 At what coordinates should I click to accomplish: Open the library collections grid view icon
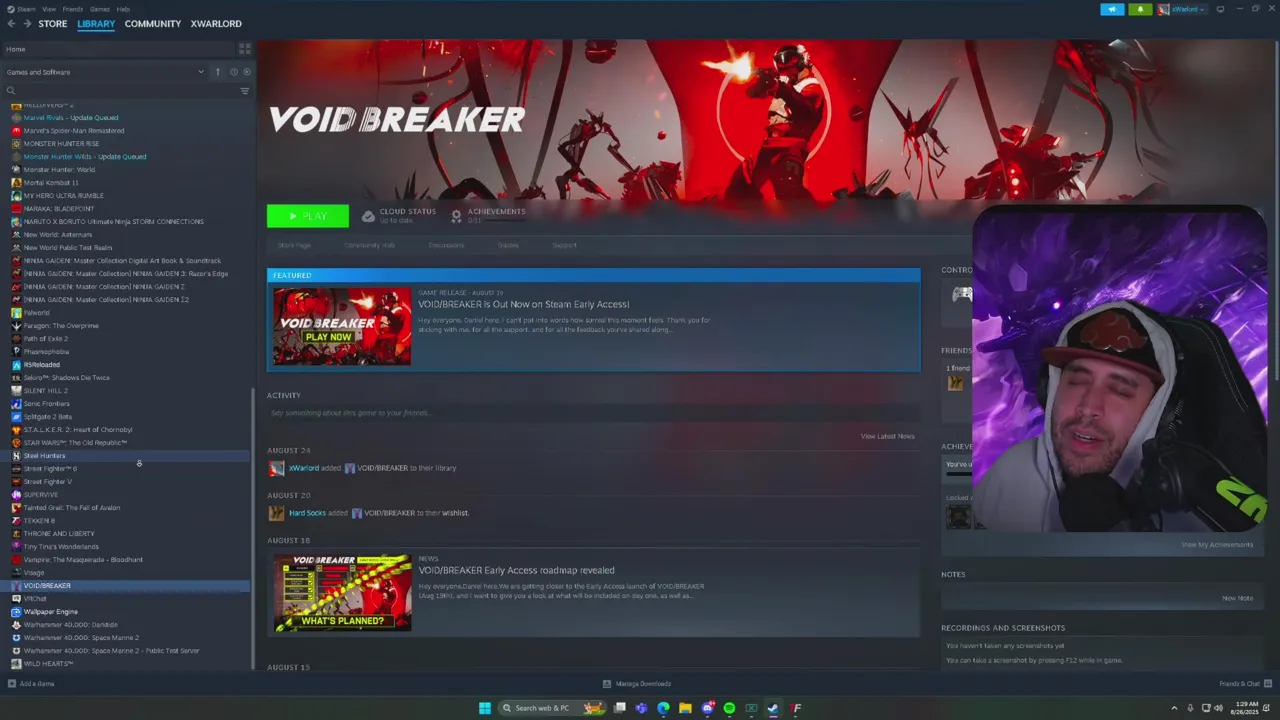(x=244, y=48)
